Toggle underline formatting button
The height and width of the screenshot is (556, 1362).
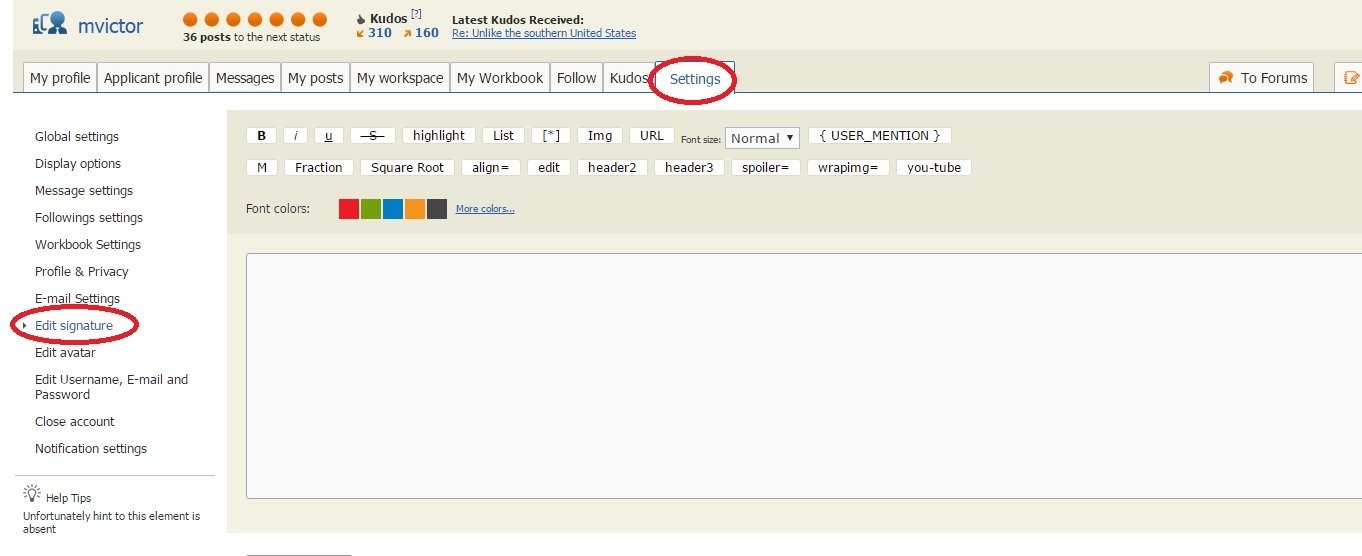[328, 136]
